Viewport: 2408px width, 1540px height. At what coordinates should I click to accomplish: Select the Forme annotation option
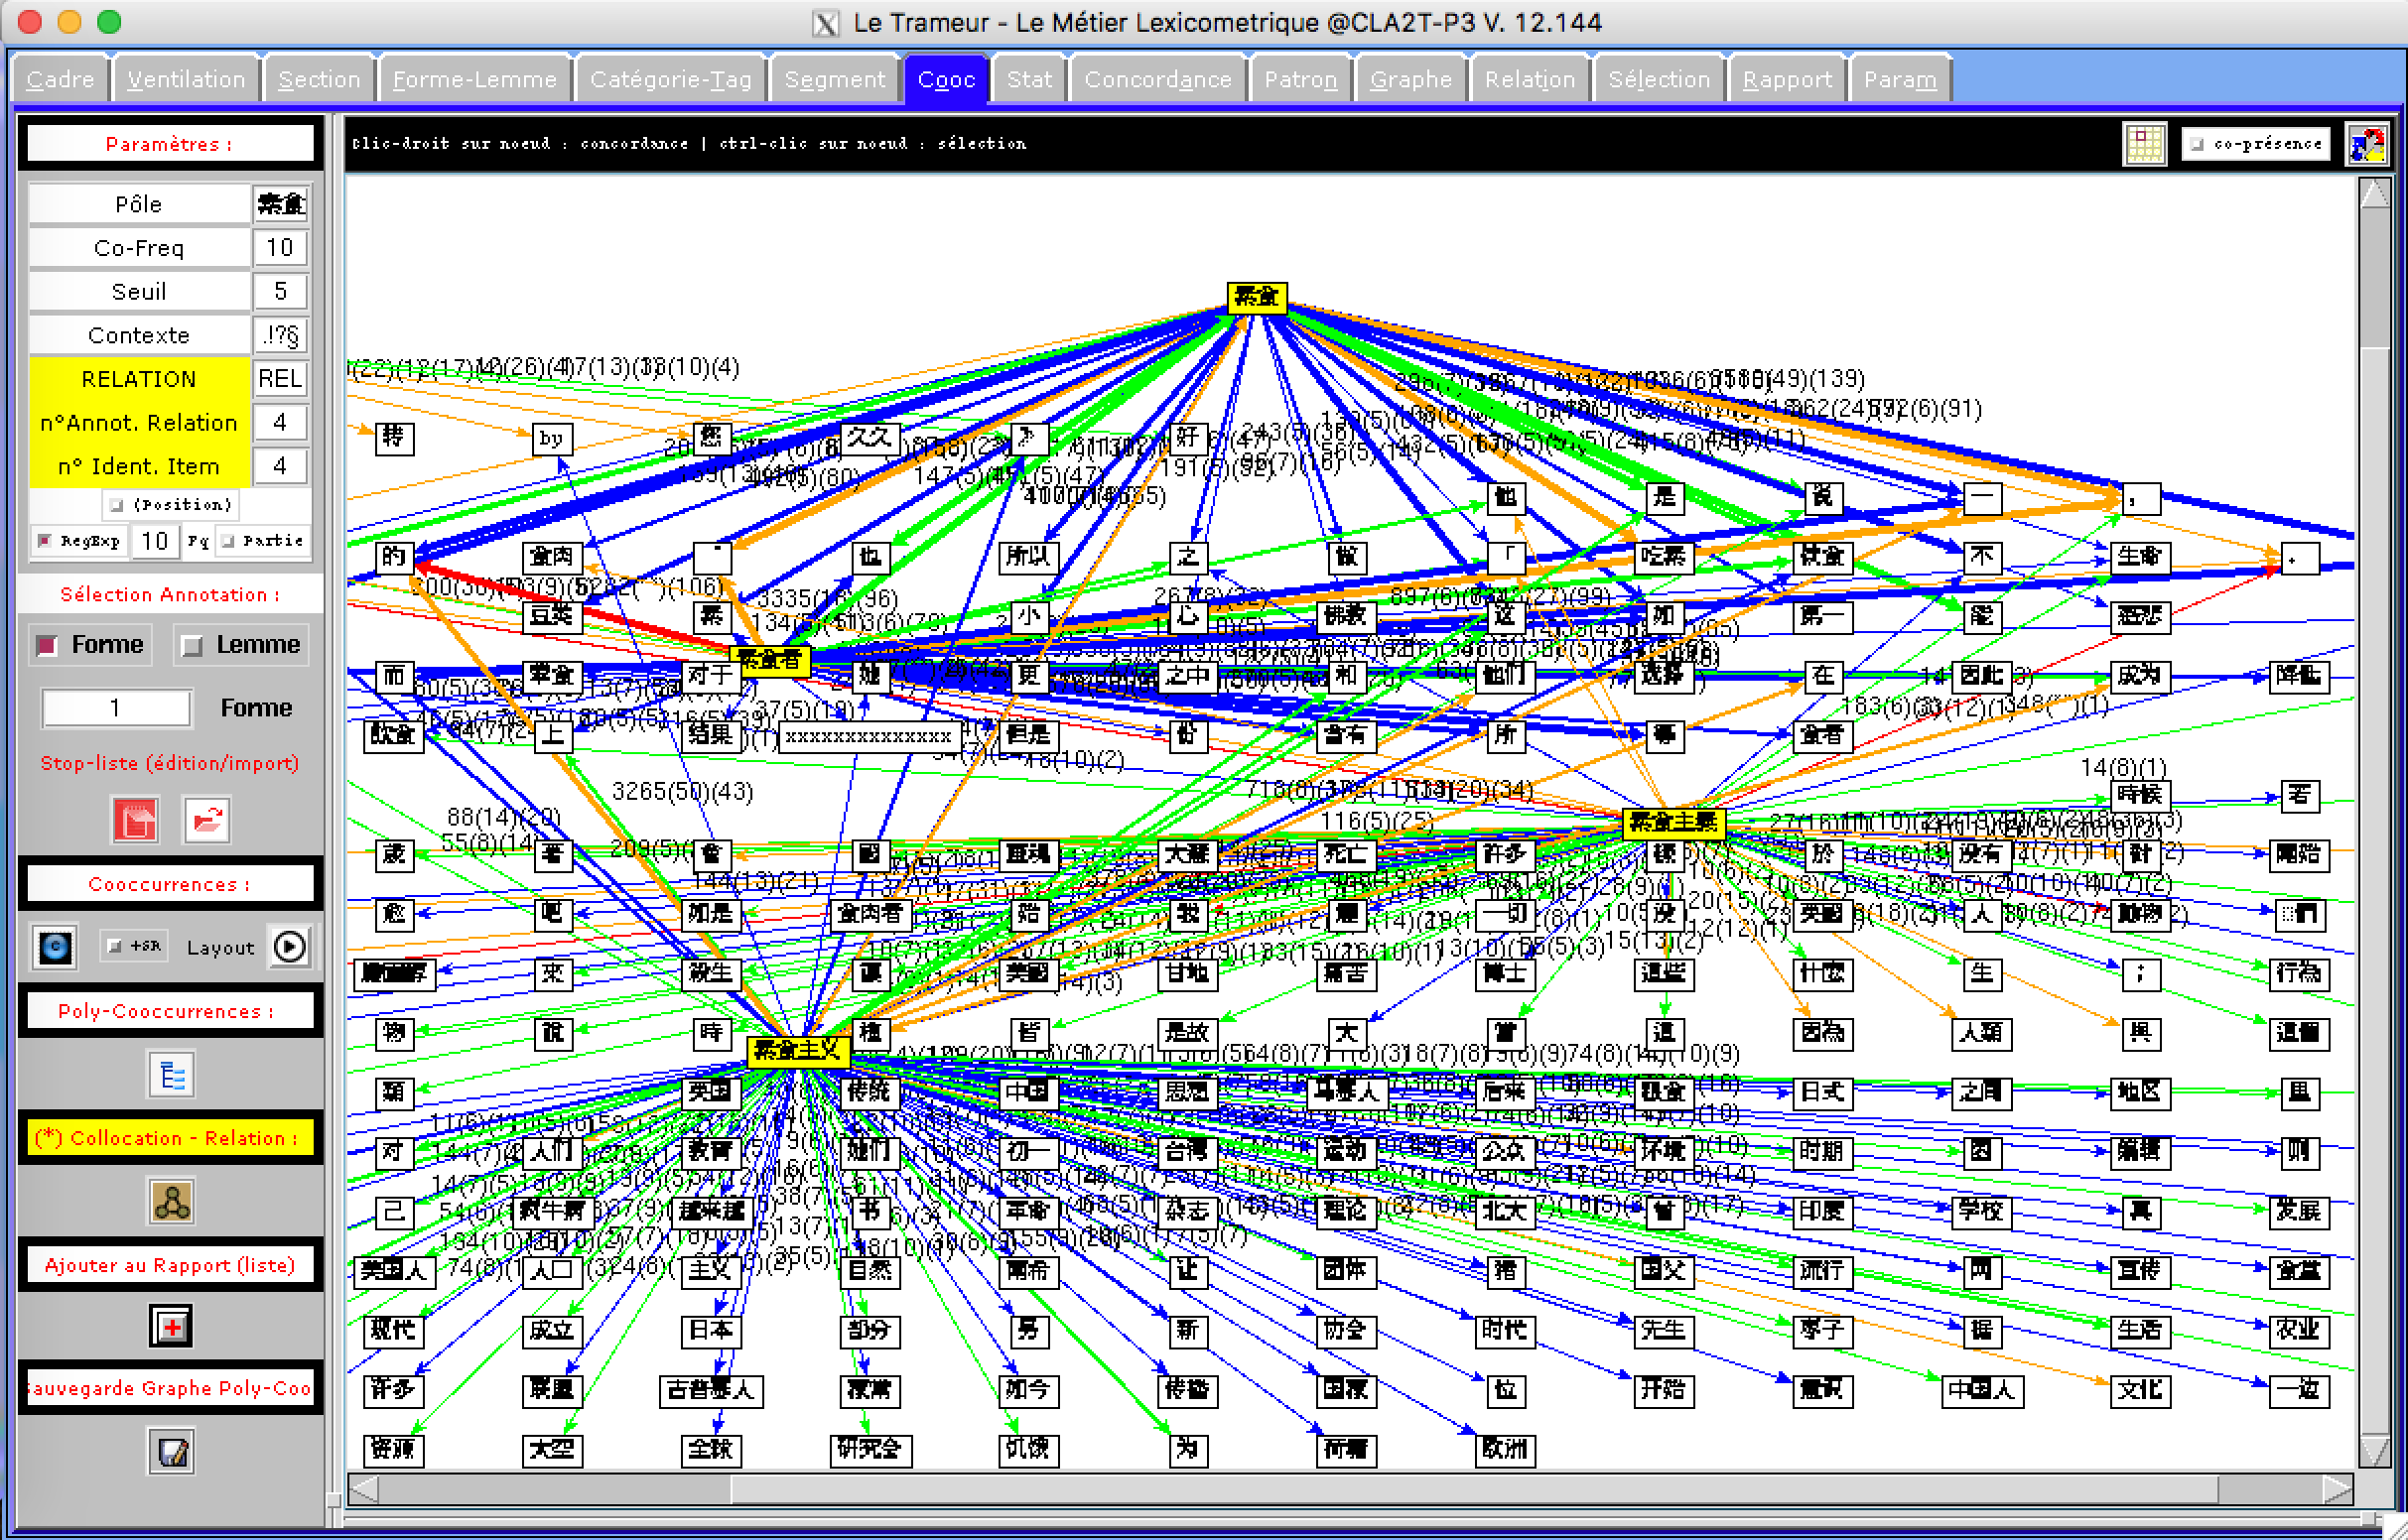(90, 645)
